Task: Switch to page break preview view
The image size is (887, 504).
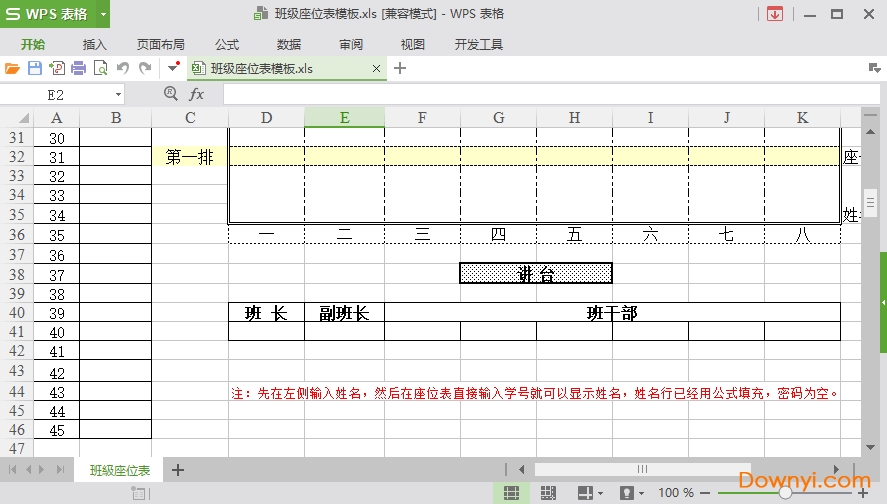Action: click(x=547, y=493)
